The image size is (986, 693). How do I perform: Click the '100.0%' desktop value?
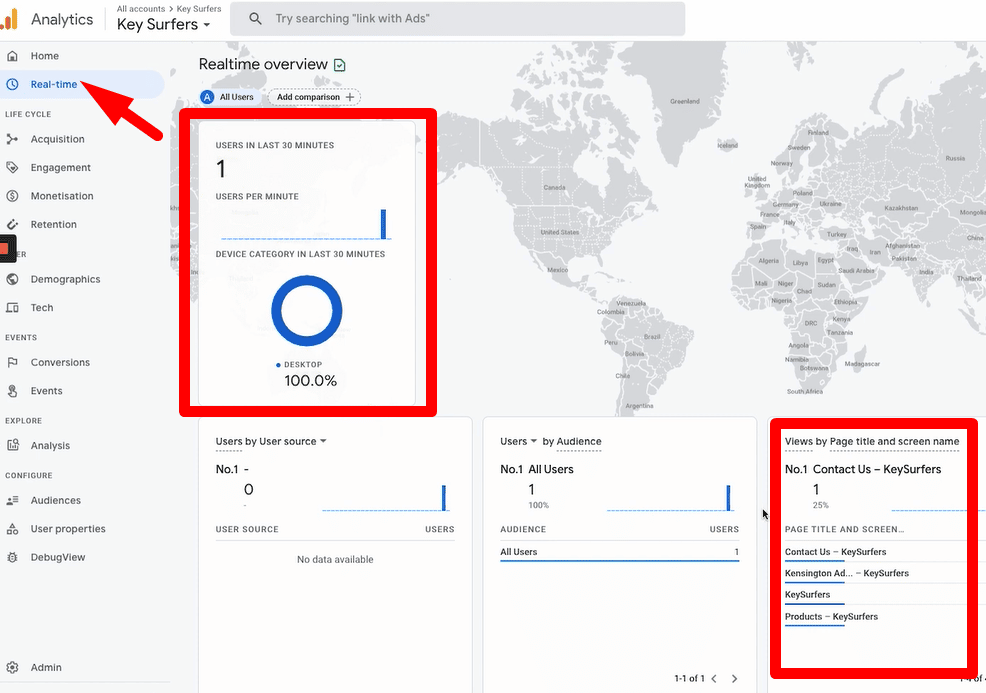(x=311, y=380)
